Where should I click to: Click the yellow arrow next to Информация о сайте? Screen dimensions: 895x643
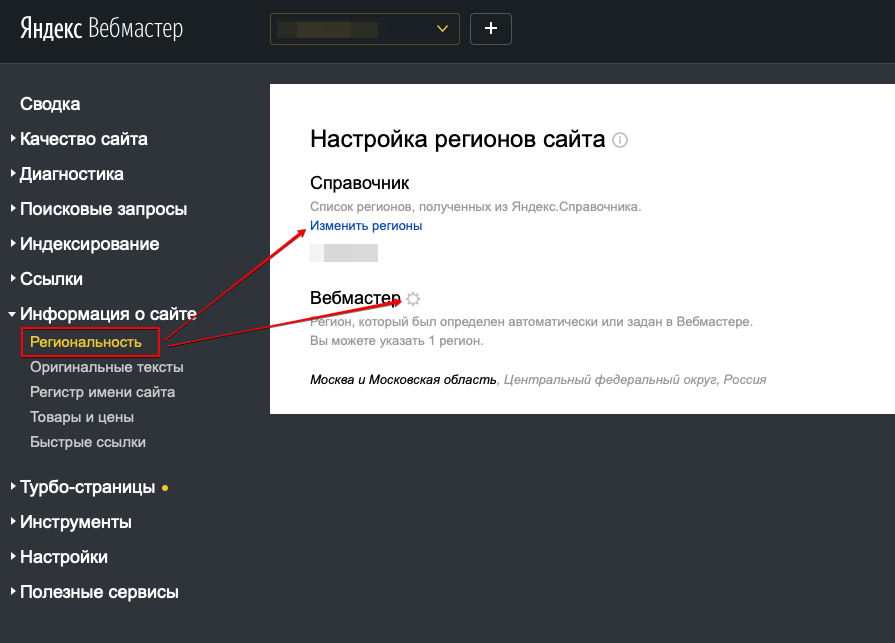pyautogui.click(x=11, y=313)
